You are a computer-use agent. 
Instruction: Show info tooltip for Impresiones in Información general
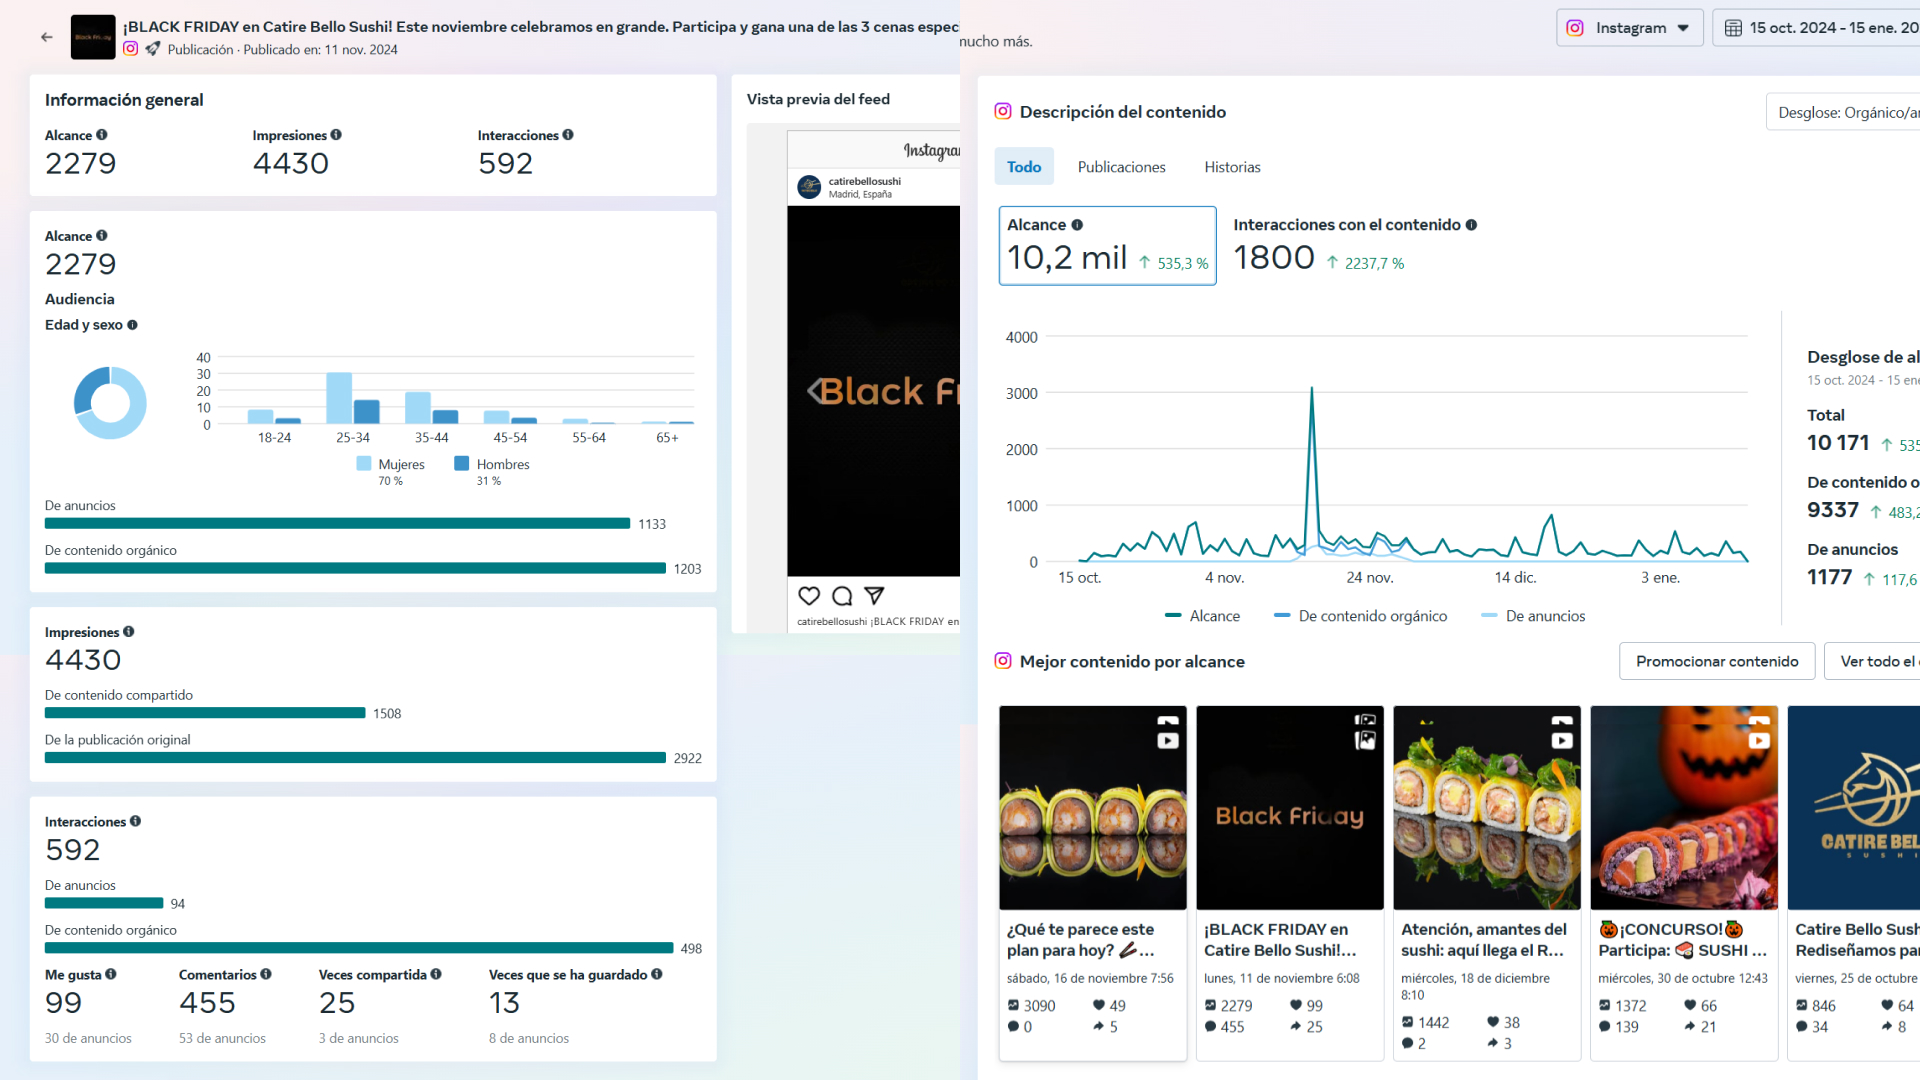point(336,135)
